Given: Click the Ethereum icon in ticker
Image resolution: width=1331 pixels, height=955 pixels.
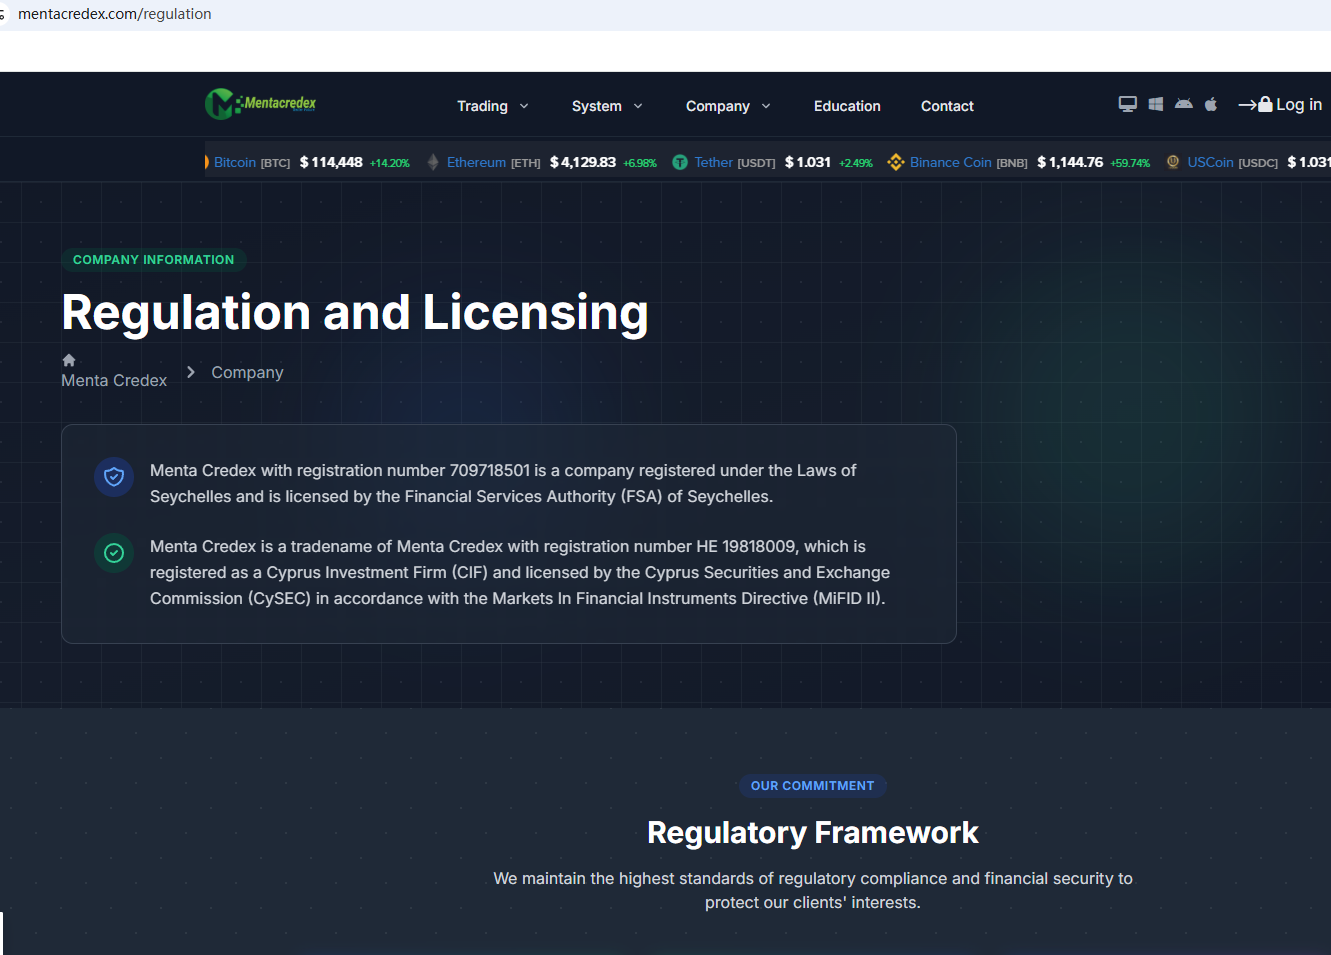Looking at the screenshot, I should [x=433, y=162].
